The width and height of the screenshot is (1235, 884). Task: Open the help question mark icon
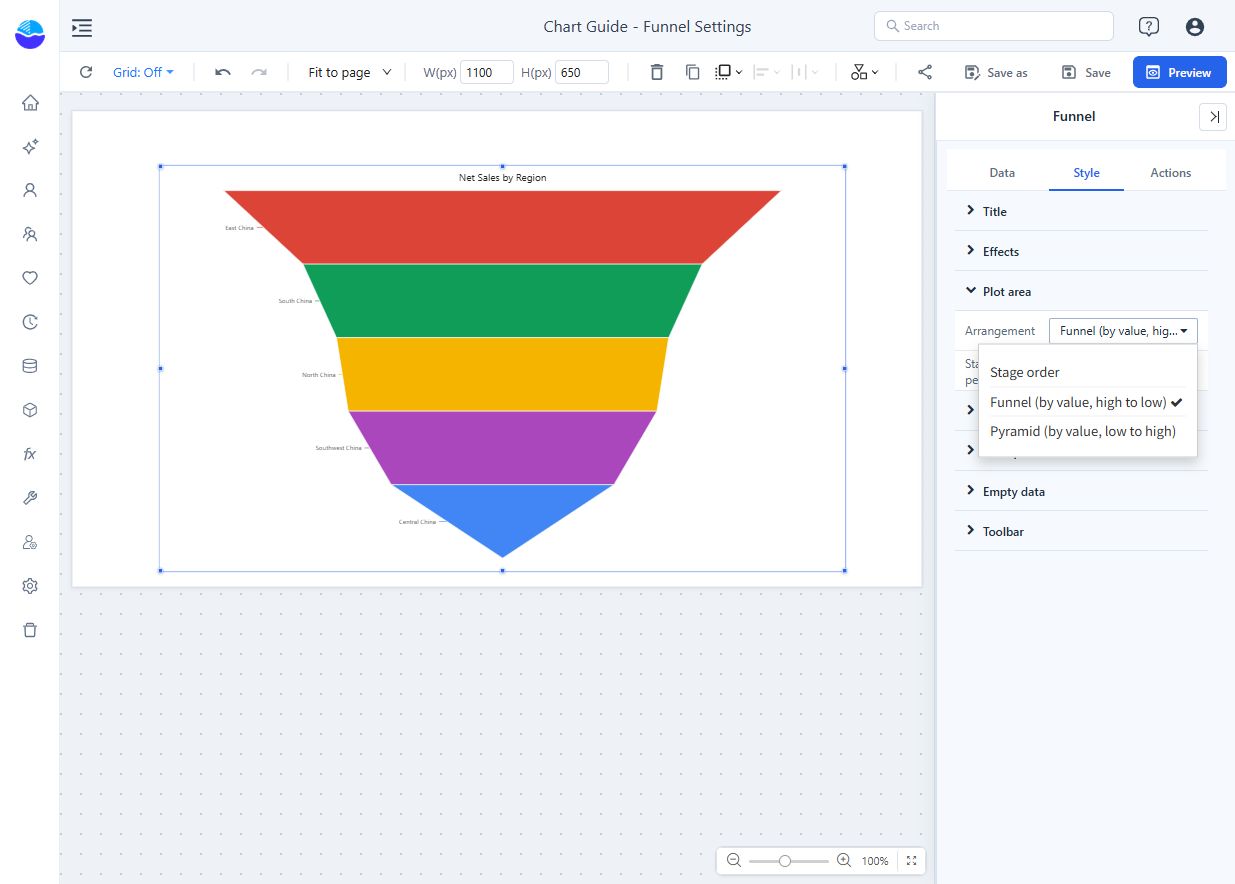(x=1149, y=27)
